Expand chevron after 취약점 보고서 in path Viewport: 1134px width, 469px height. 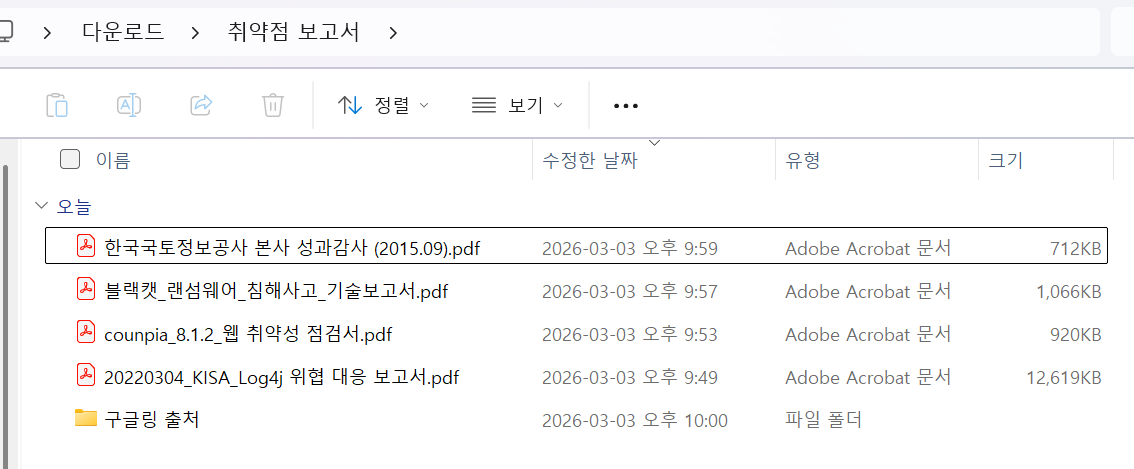[393, 32]
